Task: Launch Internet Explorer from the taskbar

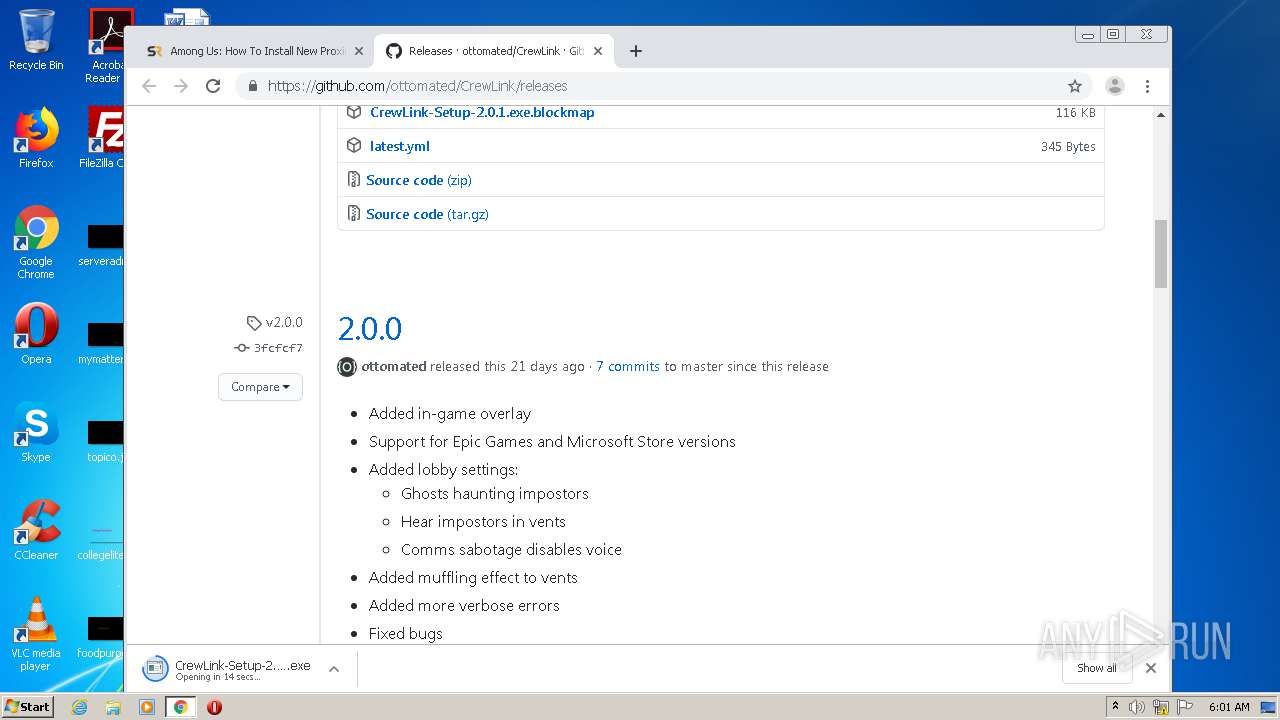Action: pyautogui.click(x=79, y=707)
